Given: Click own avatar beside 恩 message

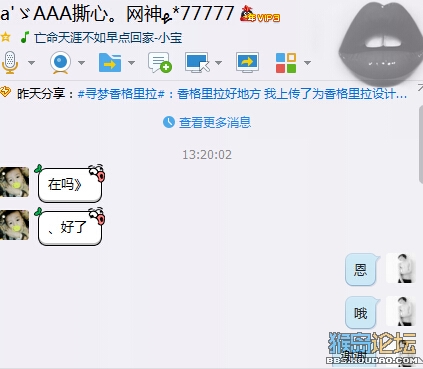Looking at the screenshot, I should [x=401, y=268].
